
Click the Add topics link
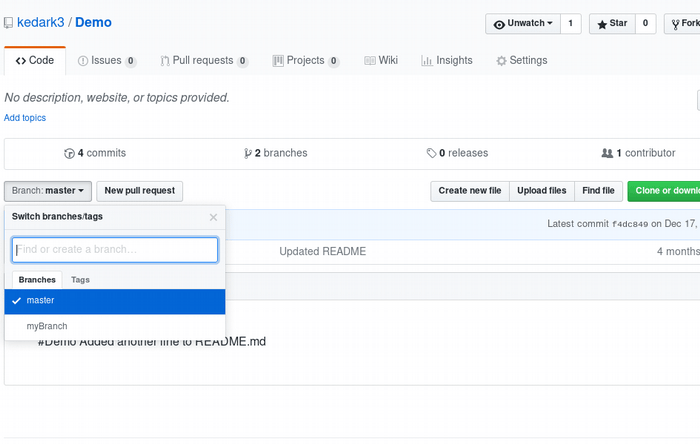25,118
